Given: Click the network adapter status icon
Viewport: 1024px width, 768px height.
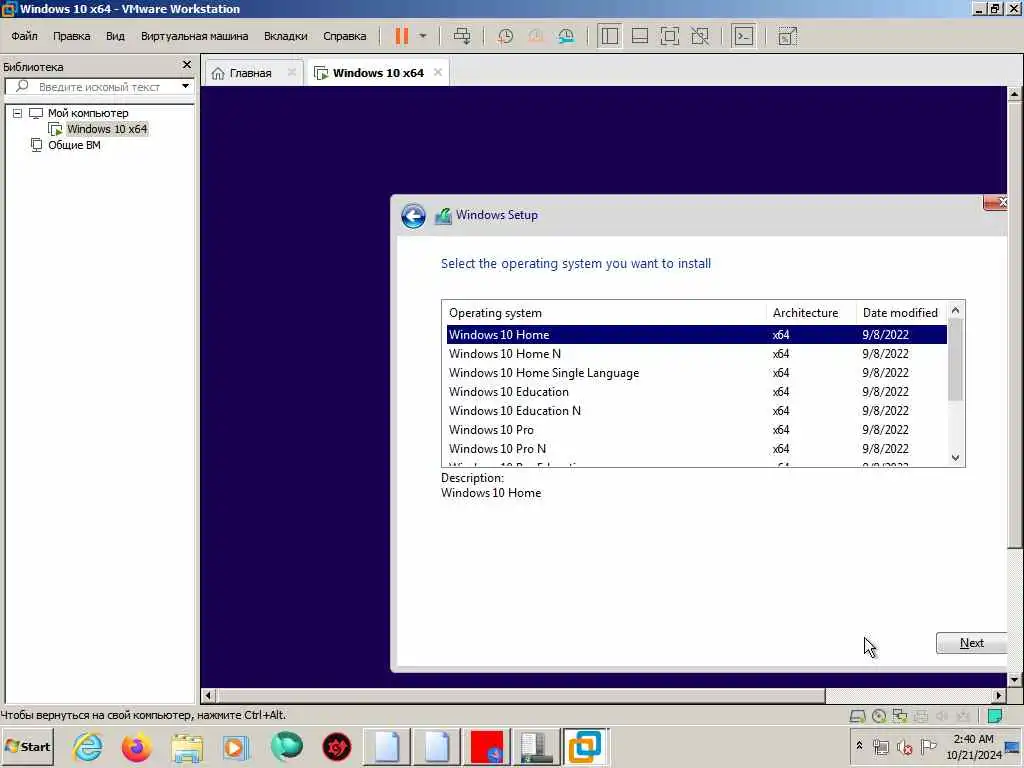Looking at the screenshot, I should [x=900, y=716].
